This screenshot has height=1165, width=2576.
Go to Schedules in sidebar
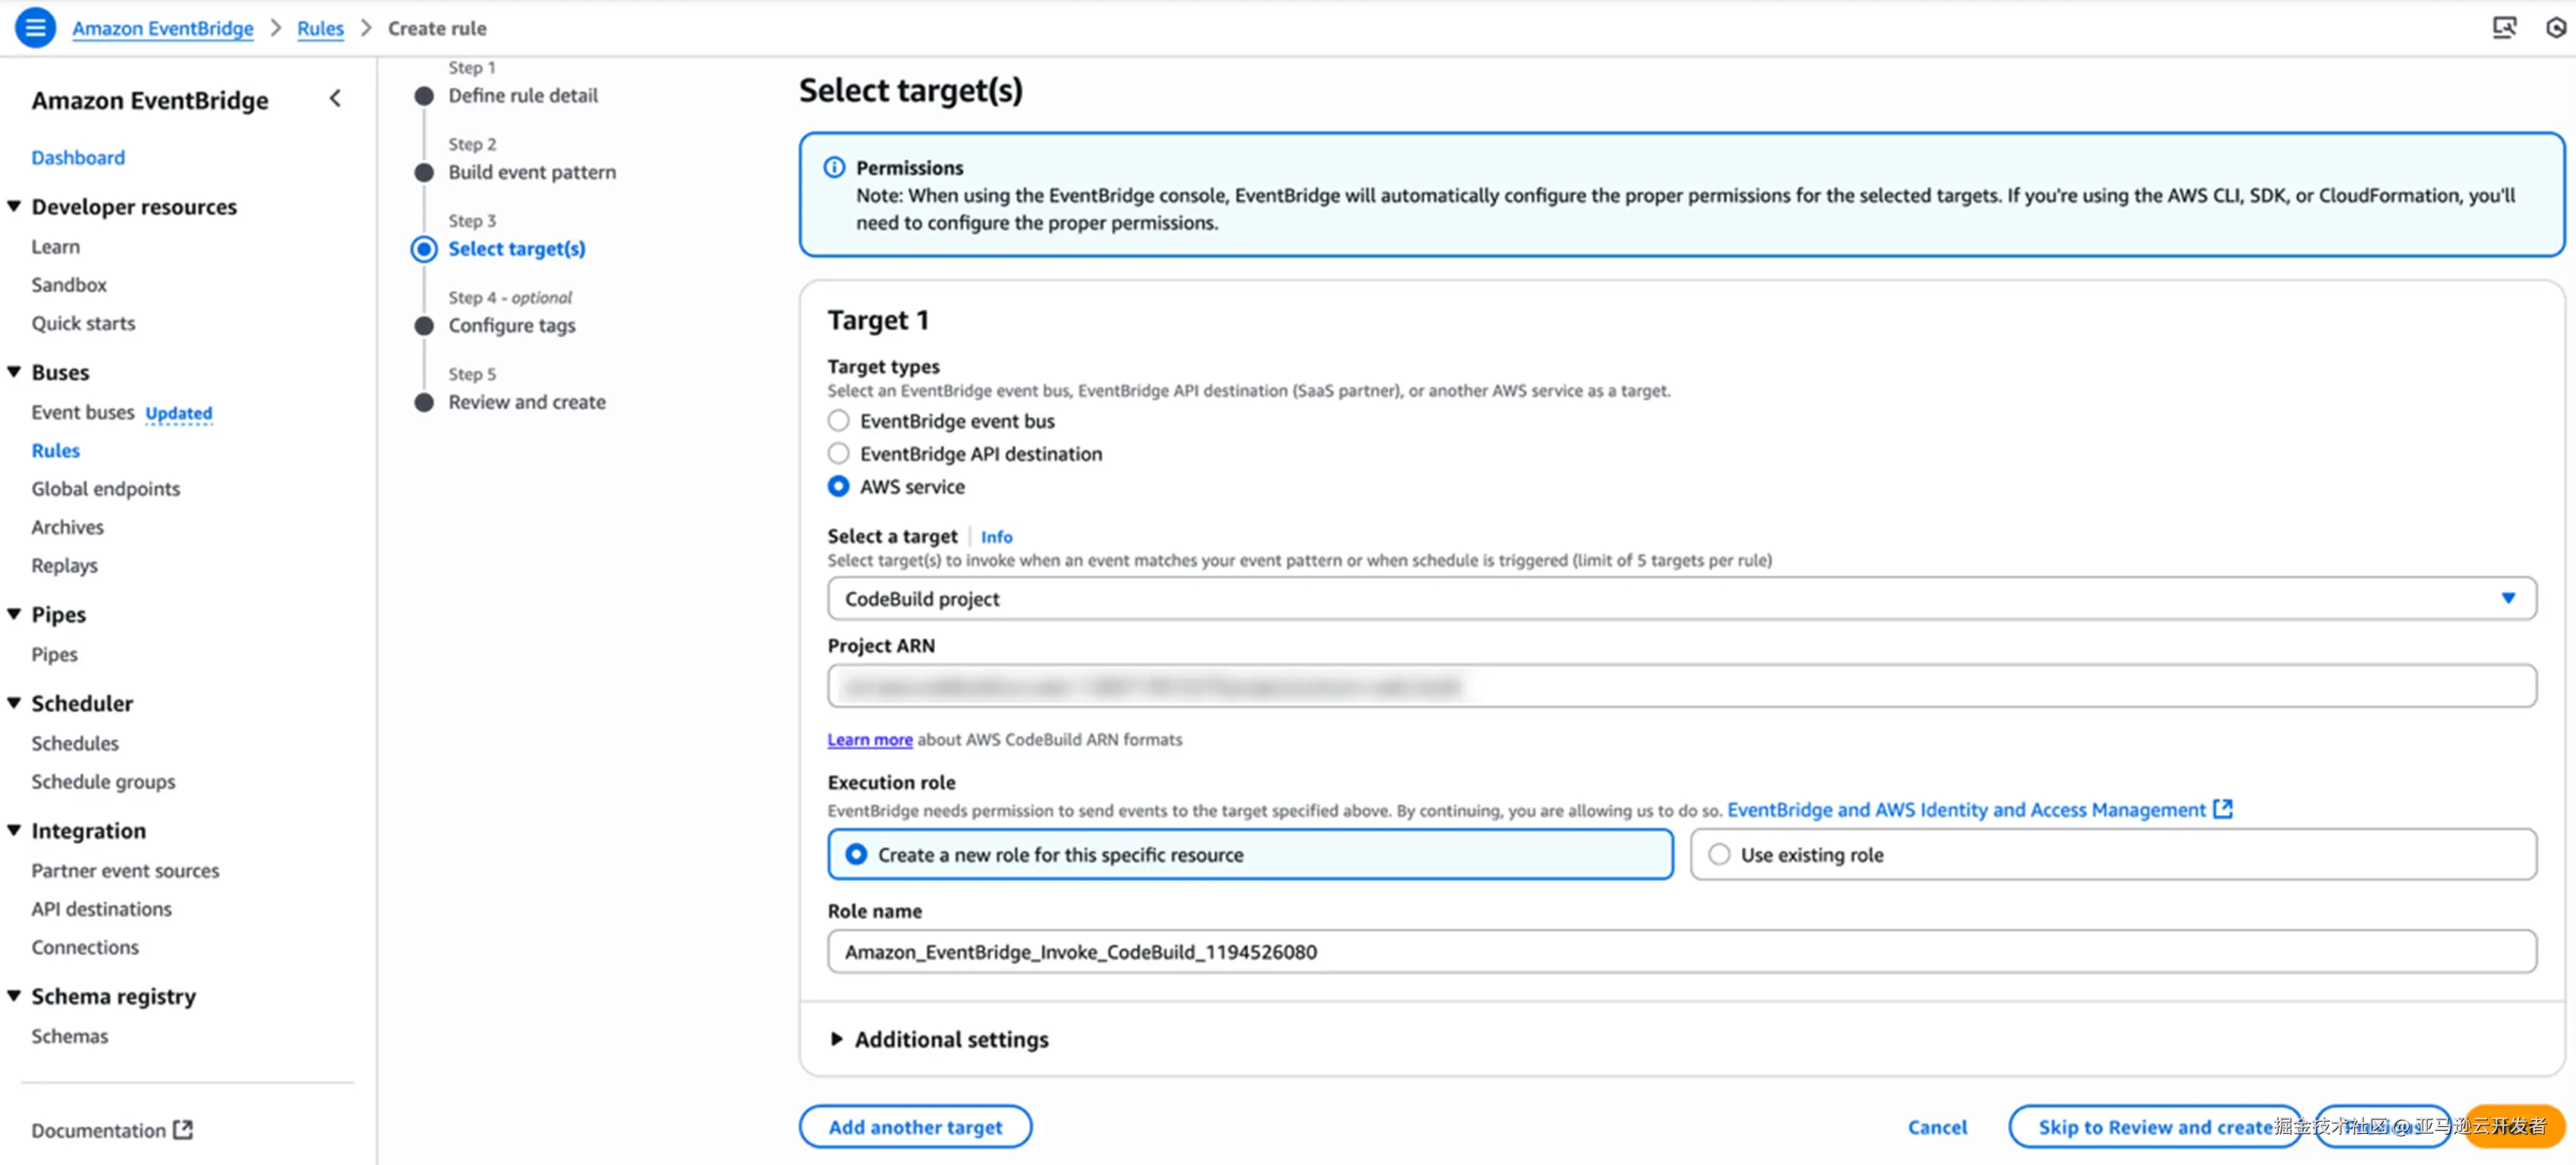pos(75,742)
